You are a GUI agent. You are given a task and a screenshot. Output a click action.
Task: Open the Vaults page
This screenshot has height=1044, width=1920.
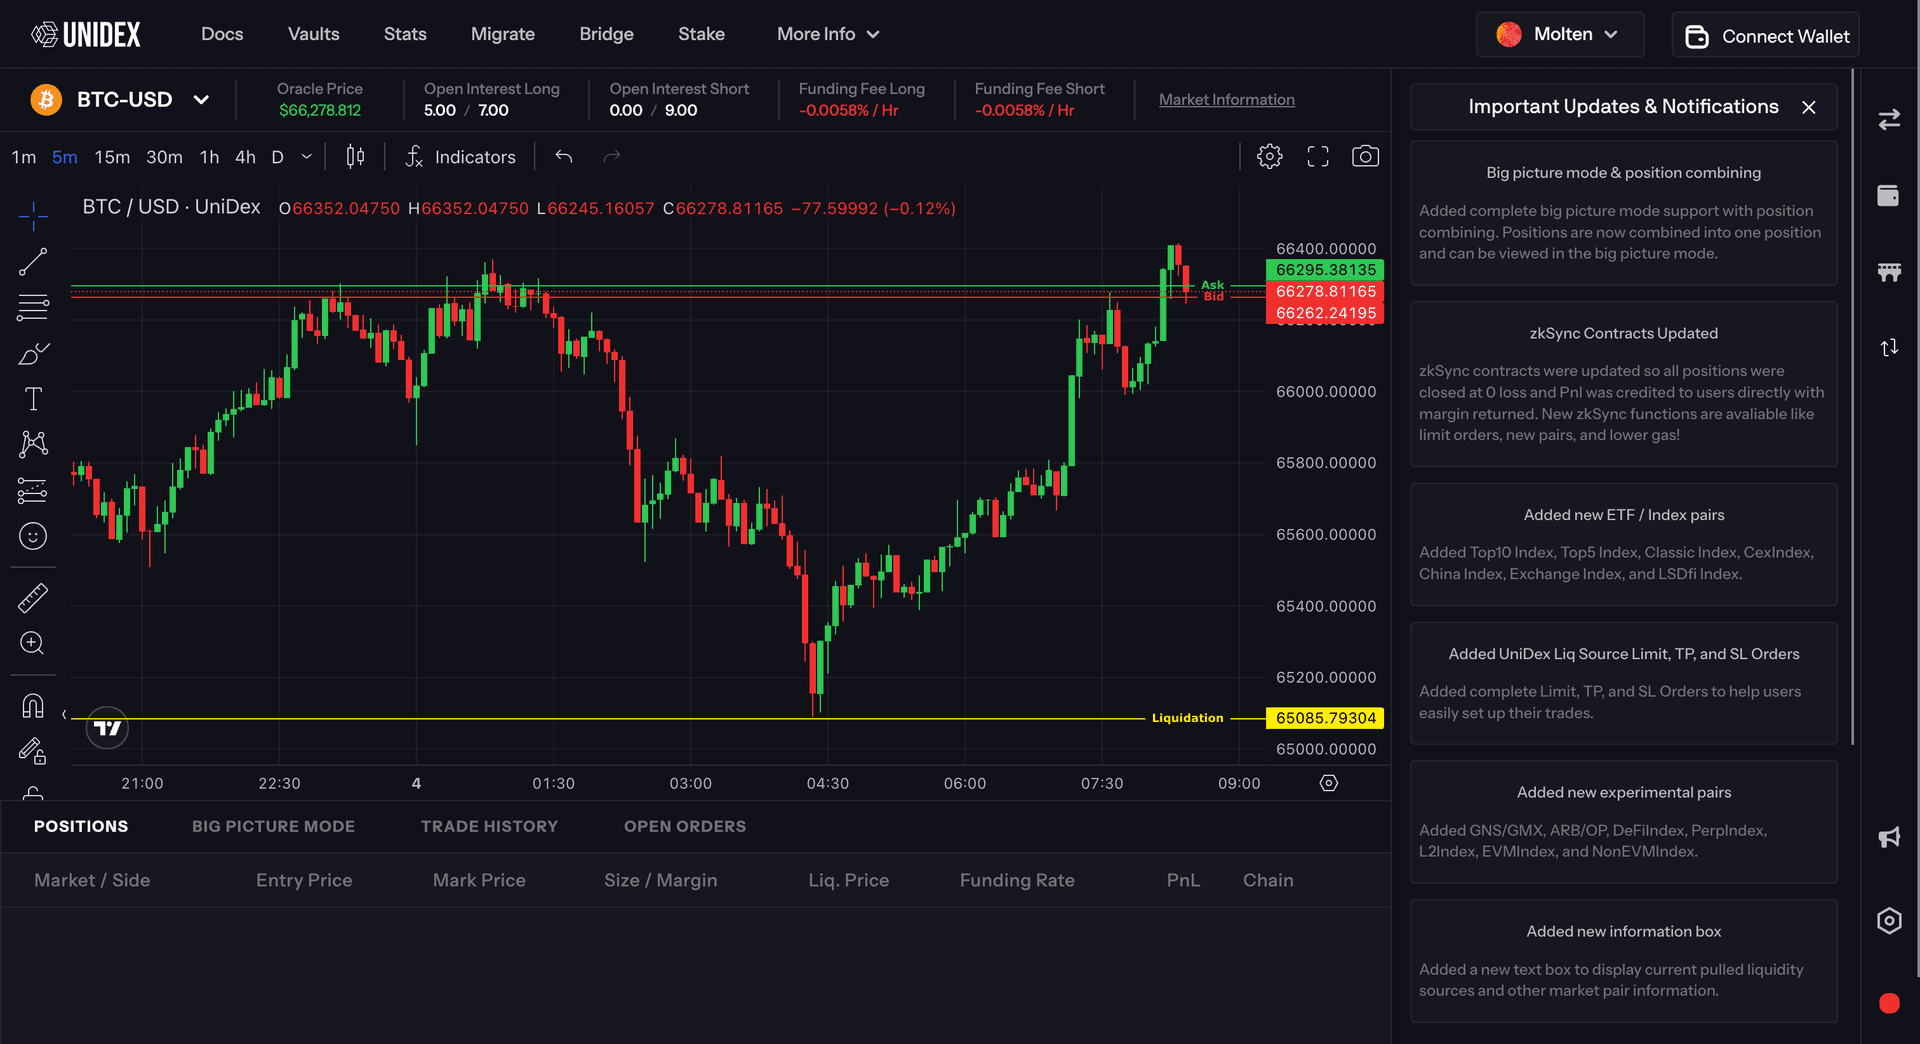point(314,34)
